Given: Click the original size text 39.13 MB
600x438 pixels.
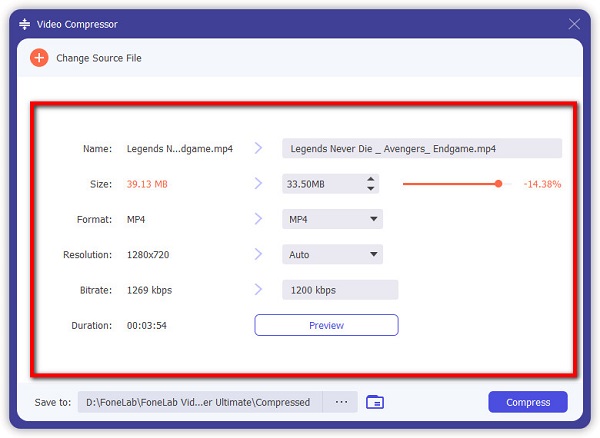Looking at the screenshot, I should (x=147, y=184).
